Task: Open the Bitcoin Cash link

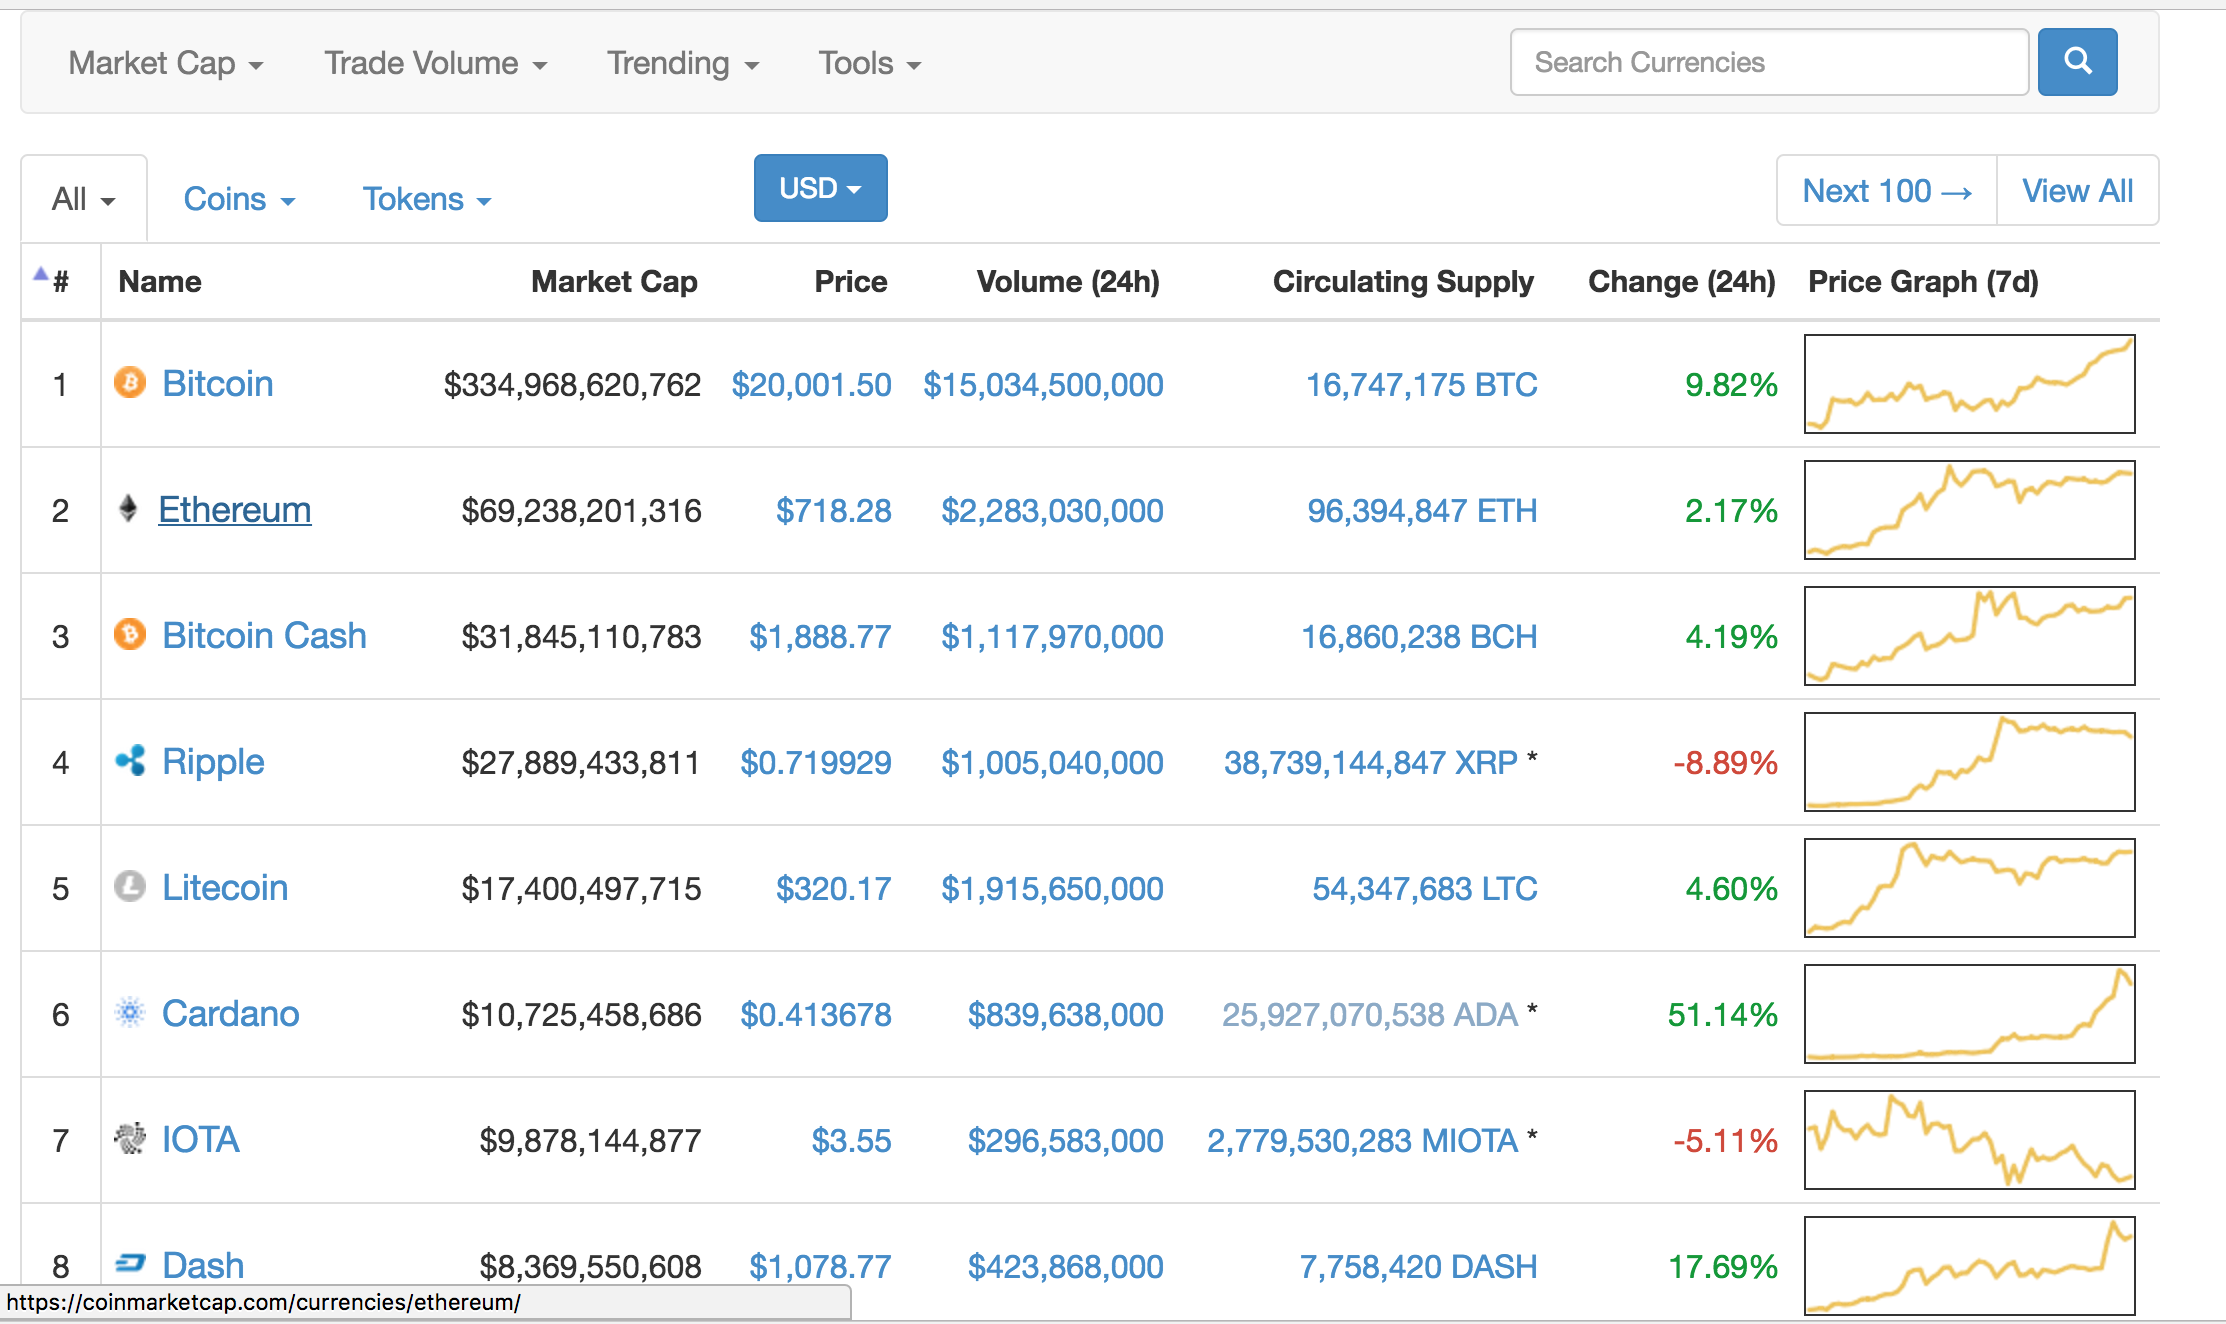Action: pos(264,636)
